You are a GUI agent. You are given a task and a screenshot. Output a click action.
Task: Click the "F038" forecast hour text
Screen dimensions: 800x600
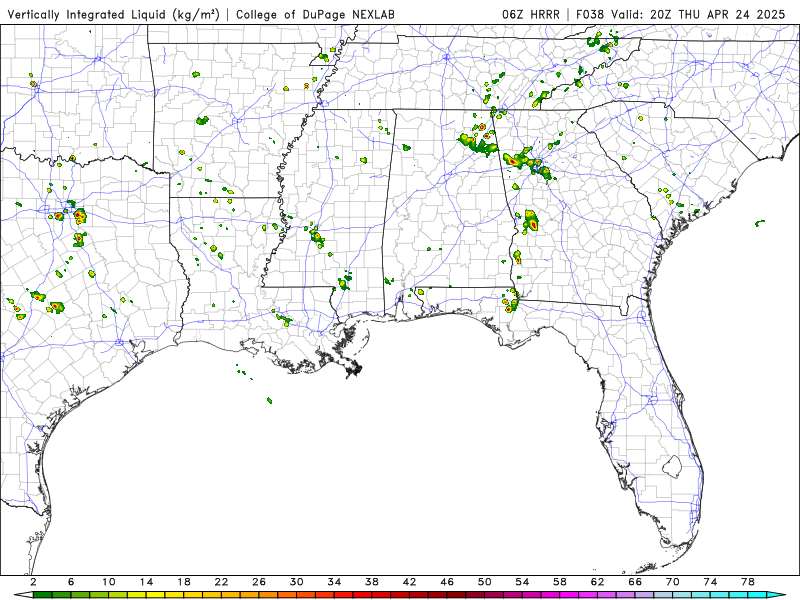tap(590, 14)
